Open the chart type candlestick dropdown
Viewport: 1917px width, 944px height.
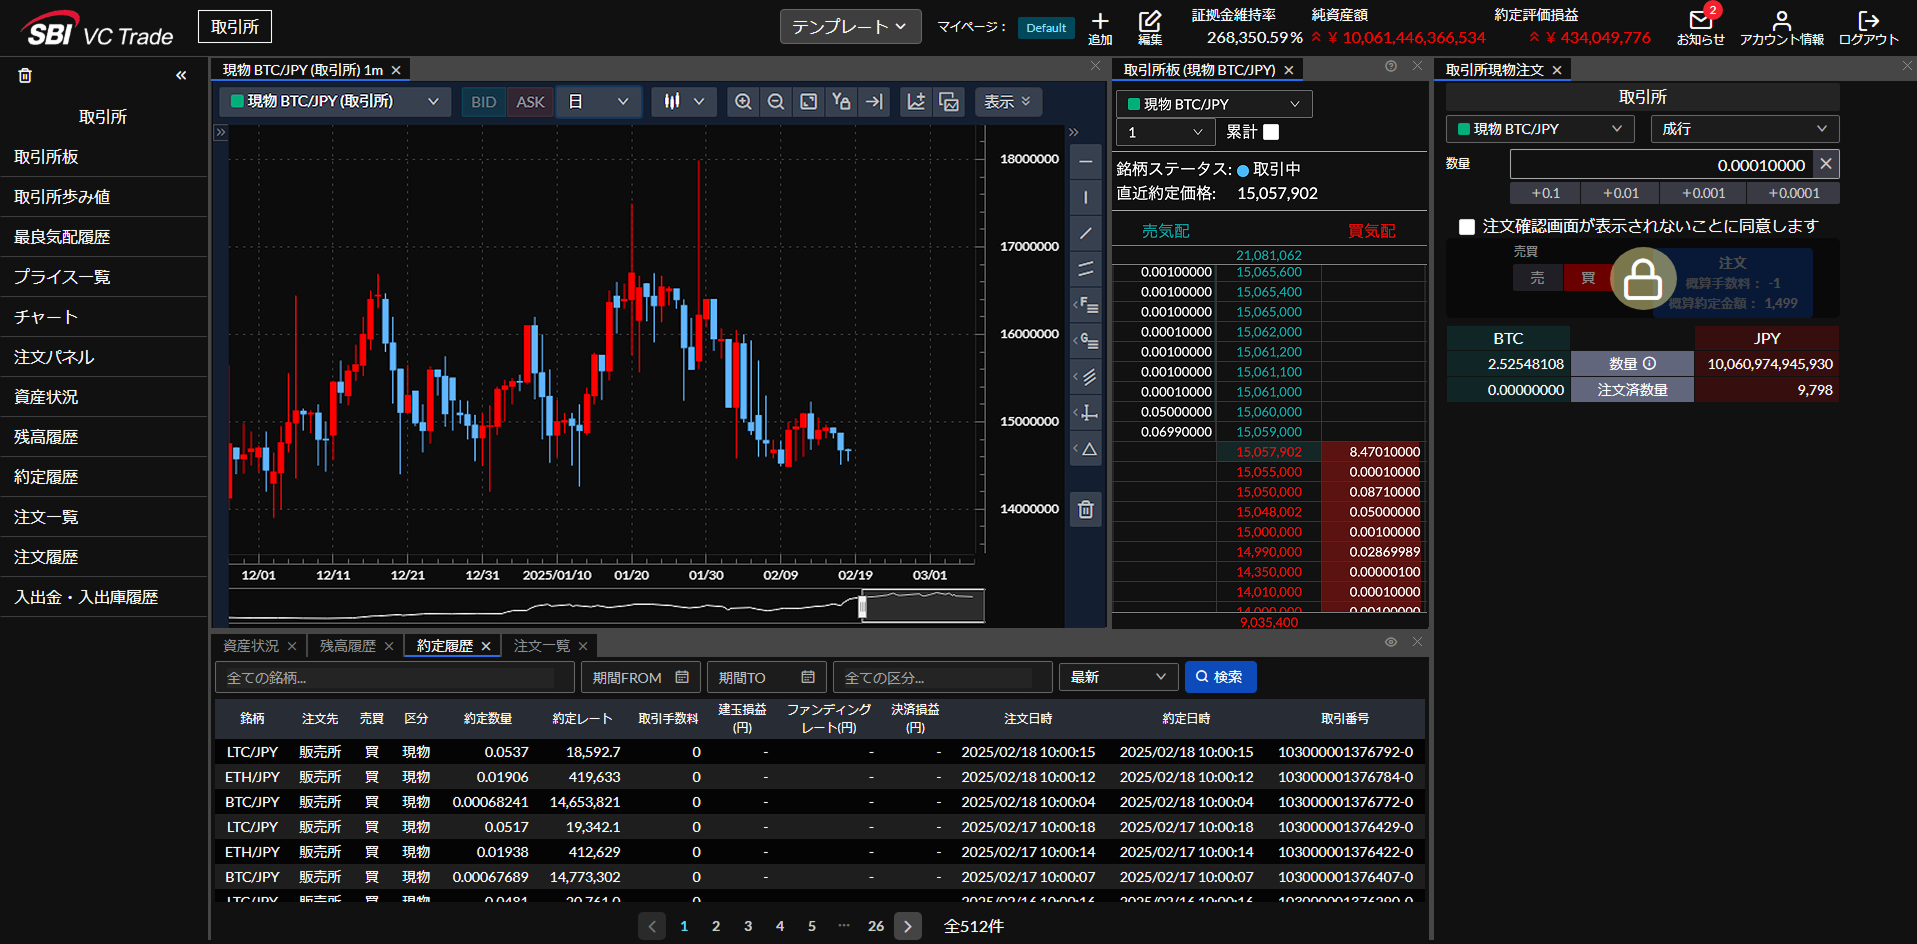(684, 102)
